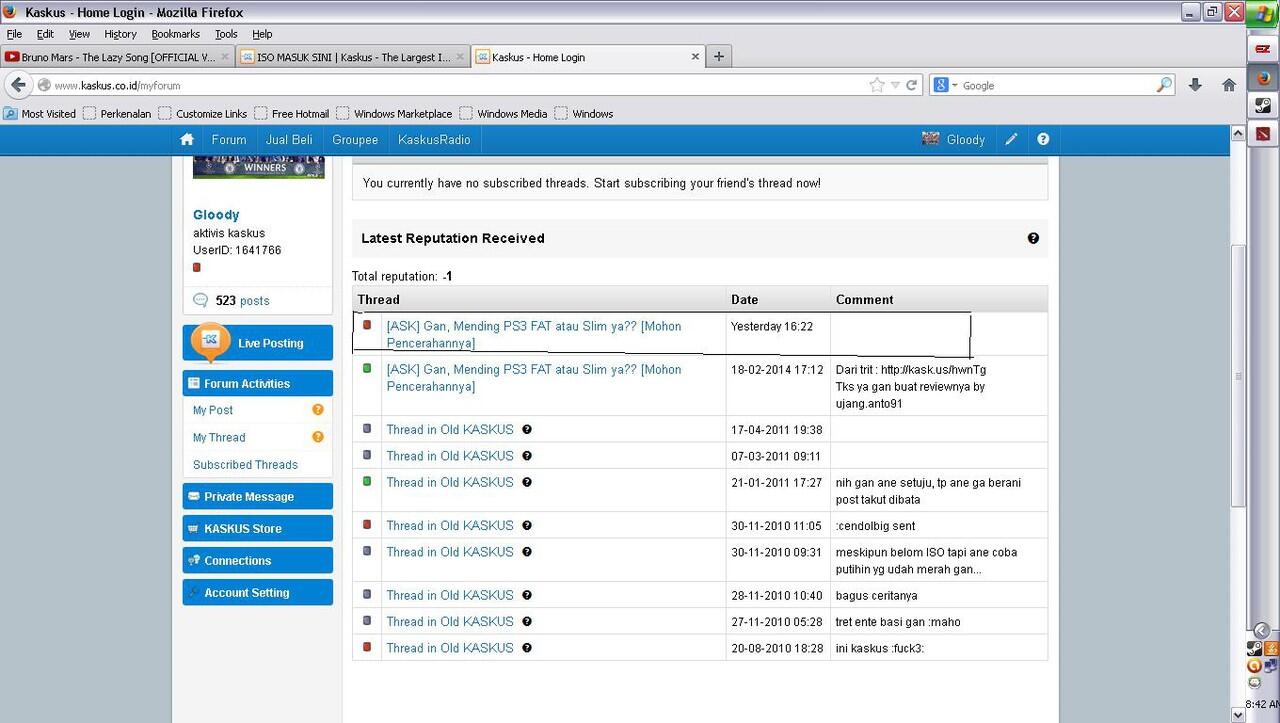The width and height of the screenshot is (1280, 723).
Task: Switch to the ISO MASUK SINI Kaskus tab
Action: pos(352,57)
